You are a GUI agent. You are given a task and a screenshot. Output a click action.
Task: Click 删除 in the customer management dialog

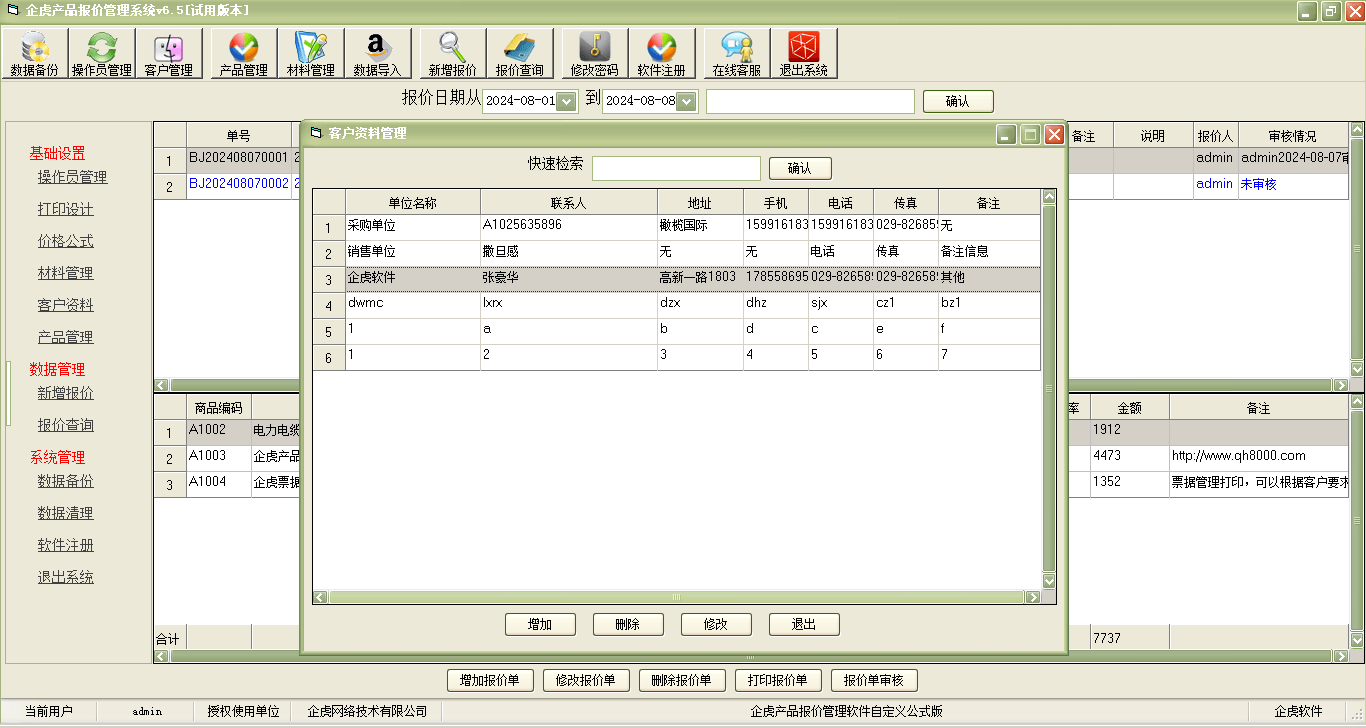[628, 624]
